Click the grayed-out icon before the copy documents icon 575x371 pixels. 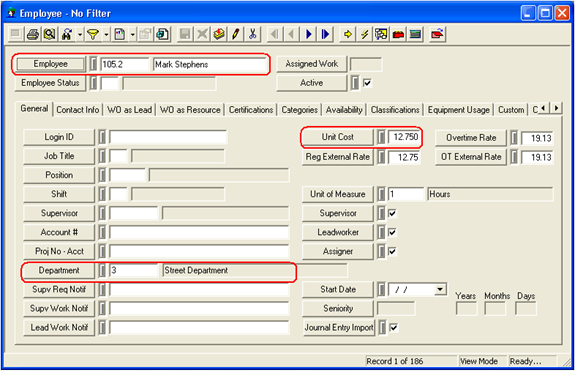coord(145,34)
